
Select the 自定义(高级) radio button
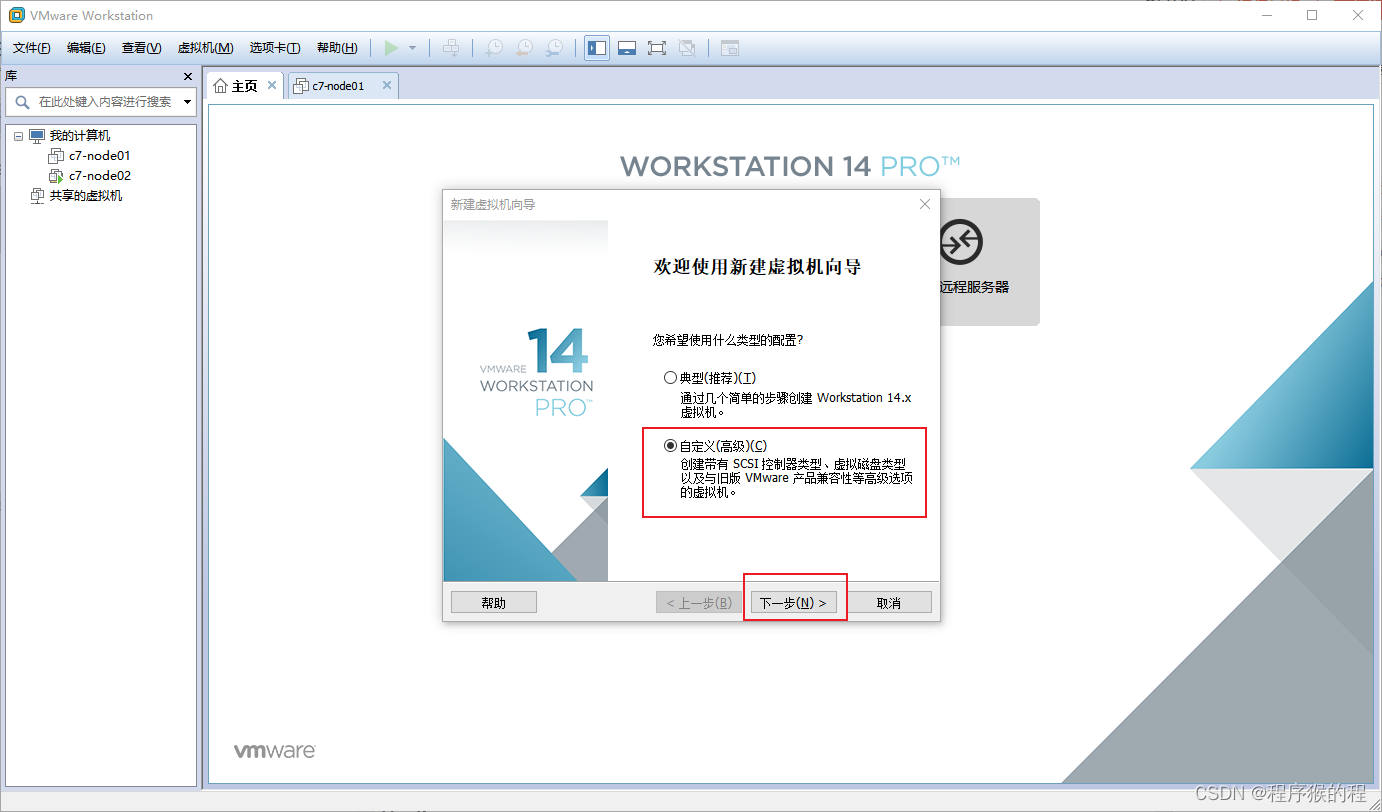pyautogui.click(x=671, y=446)
